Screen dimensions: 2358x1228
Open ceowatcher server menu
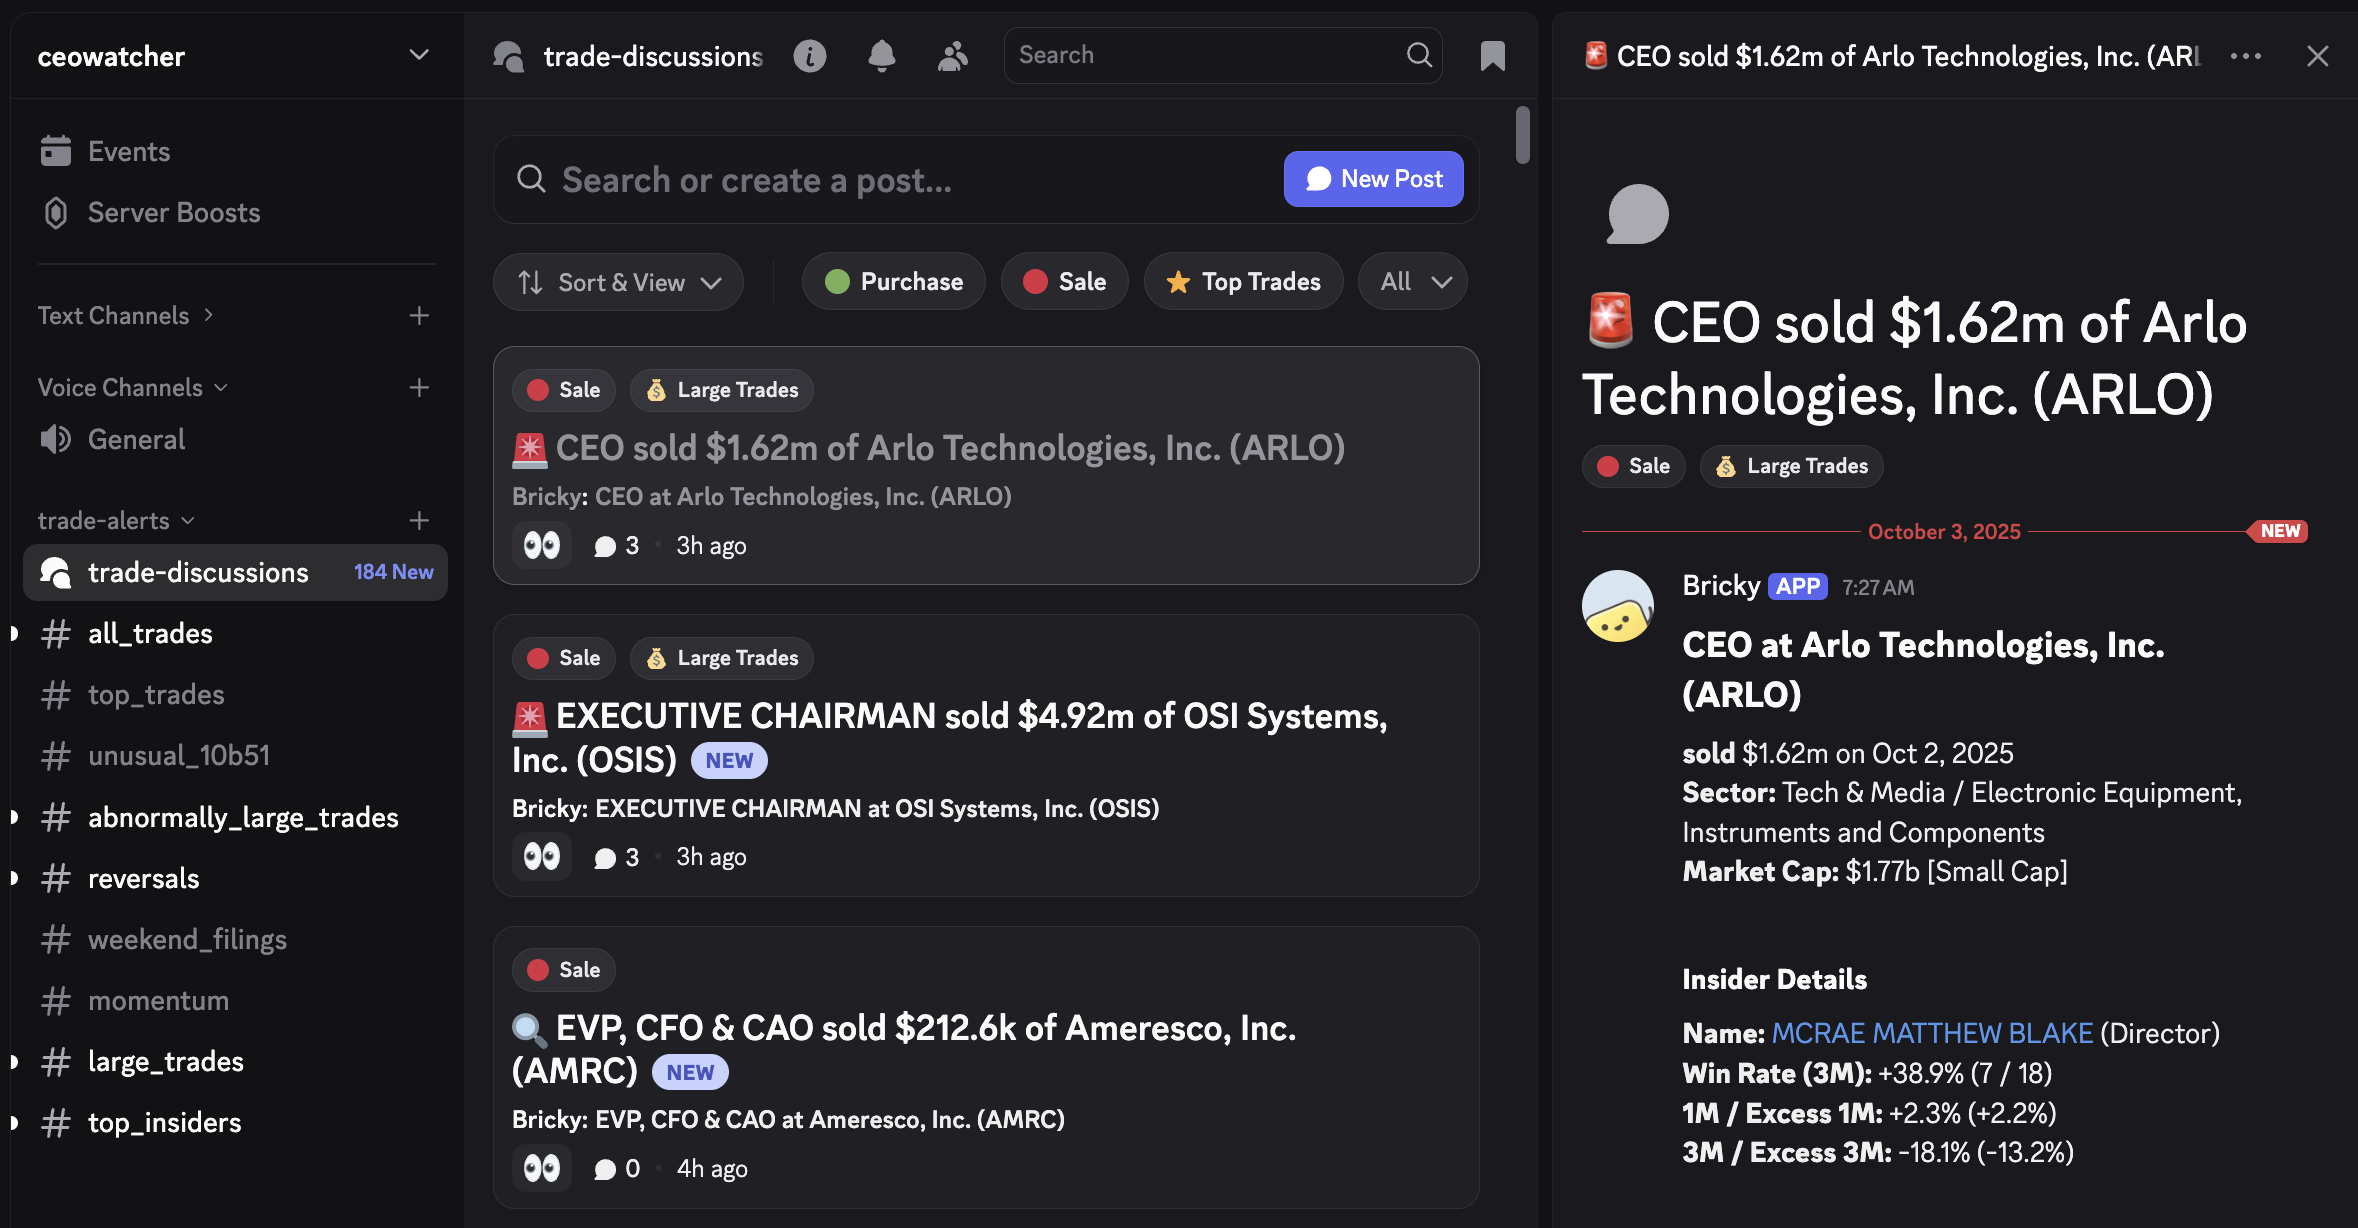point(235,56)
